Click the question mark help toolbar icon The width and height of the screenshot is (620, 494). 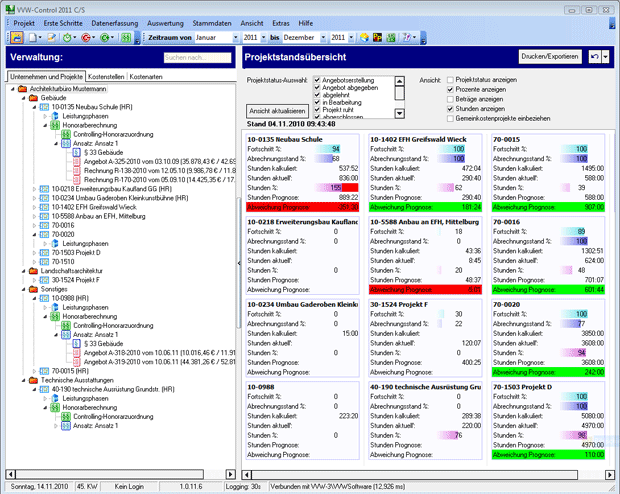click(406, 38)
